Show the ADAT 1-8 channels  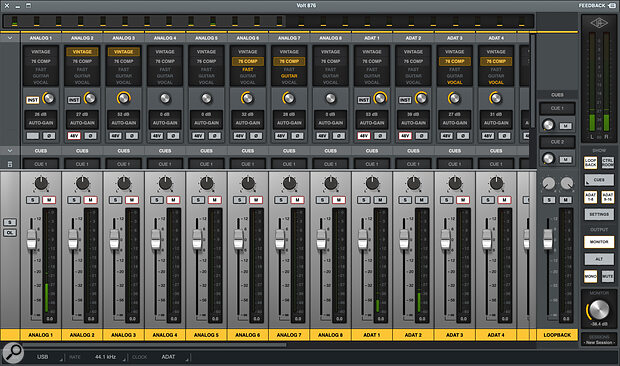590,197
